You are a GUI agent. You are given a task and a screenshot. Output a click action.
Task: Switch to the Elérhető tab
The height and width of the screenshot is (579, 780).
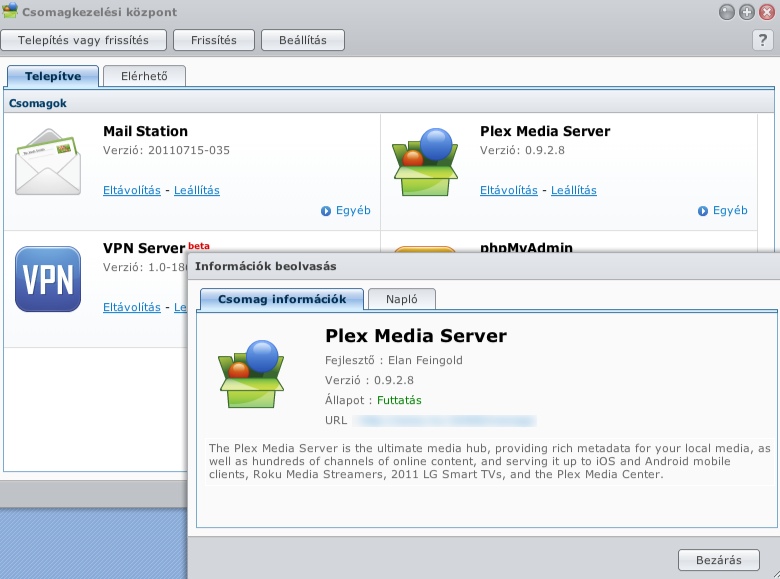pos(144,76)
